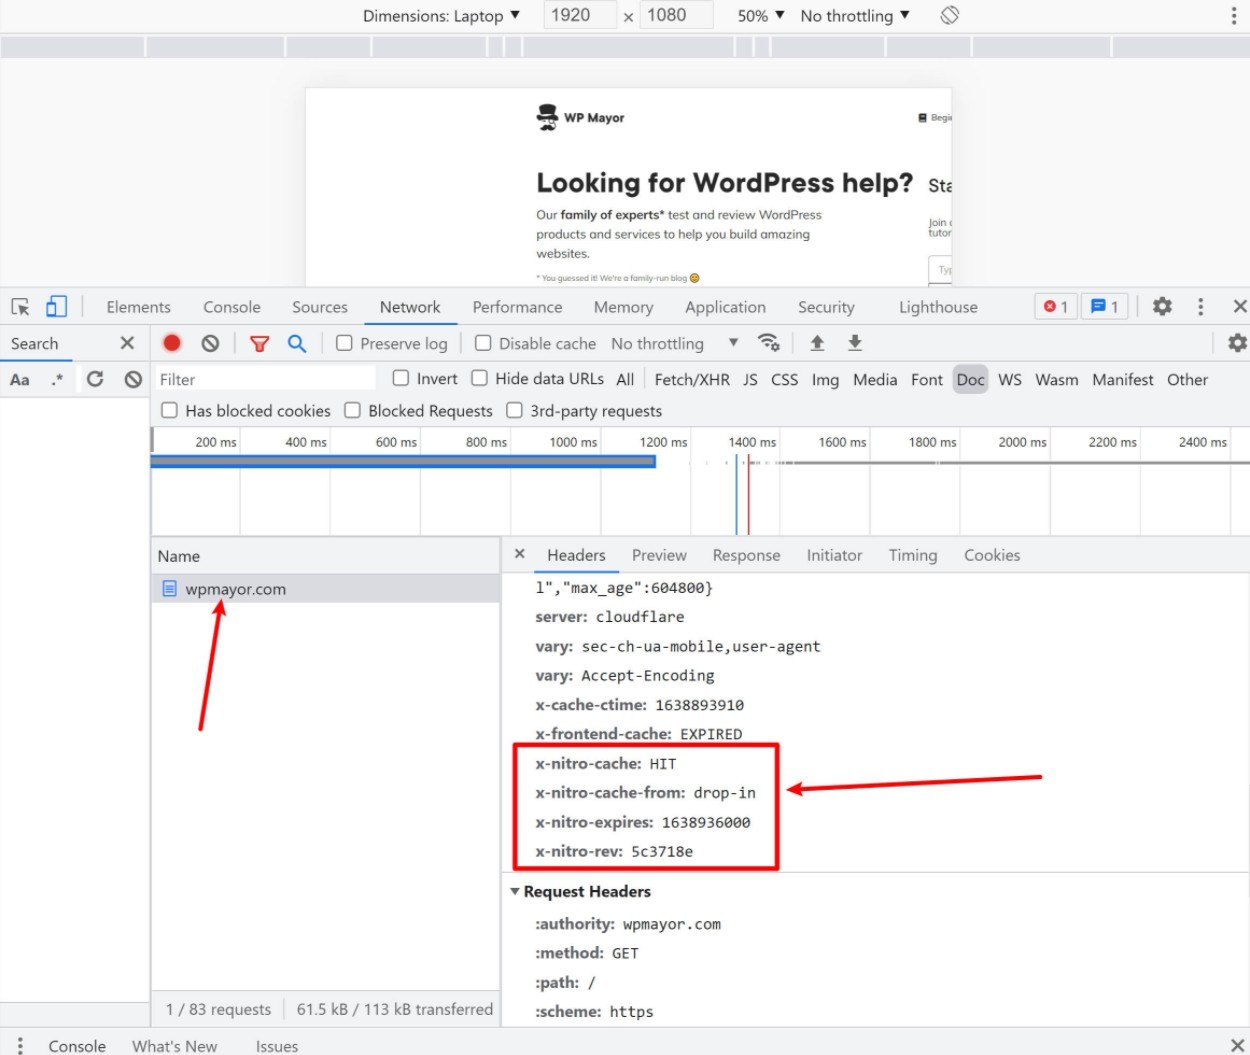Open the Lighthouse tab
Image resolution: width=1250 pixels, height=1055 pixels.
click(938, 307)
